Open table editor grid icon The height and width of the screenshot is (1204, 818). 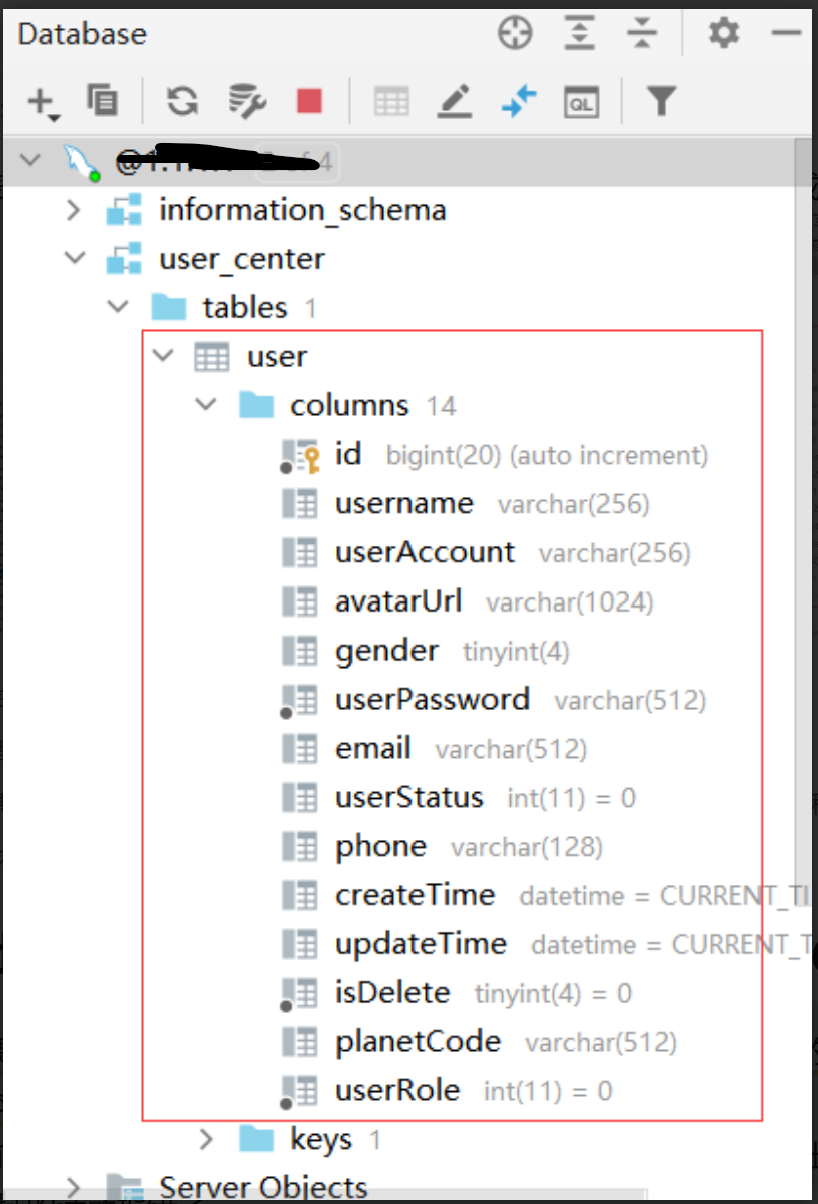click(x=391, y=101)
